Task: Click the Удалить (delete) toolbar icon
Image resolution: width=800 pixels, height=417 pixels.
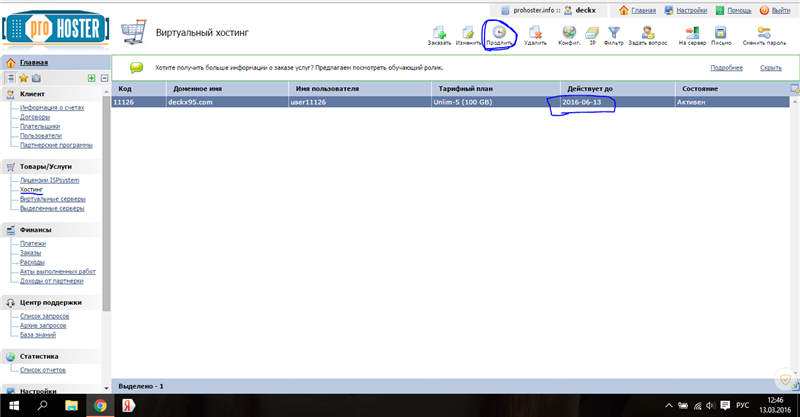Action: (x=535, y=36)
